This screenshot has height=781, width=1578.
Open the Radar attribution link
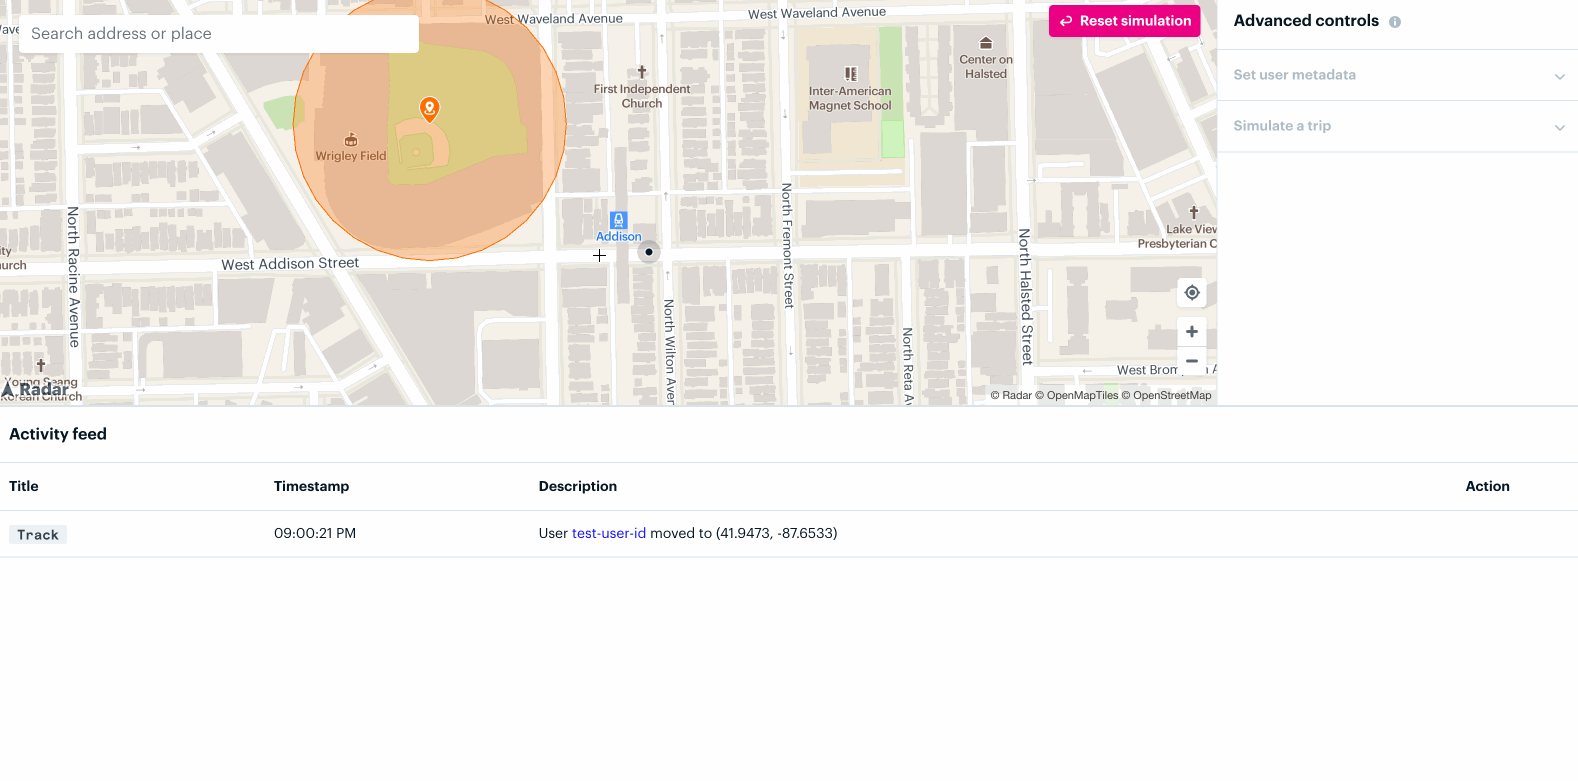(1011, 396)
